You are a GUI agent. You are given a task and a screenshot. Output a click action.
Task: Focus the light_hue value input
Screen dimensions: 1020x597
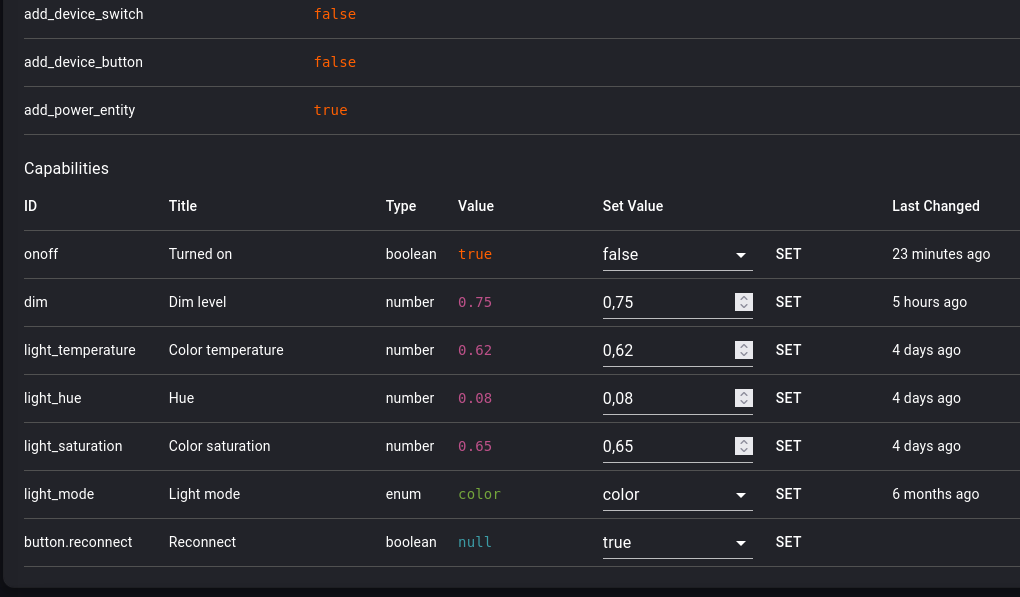pyautogui.click(x=666, y=399)
